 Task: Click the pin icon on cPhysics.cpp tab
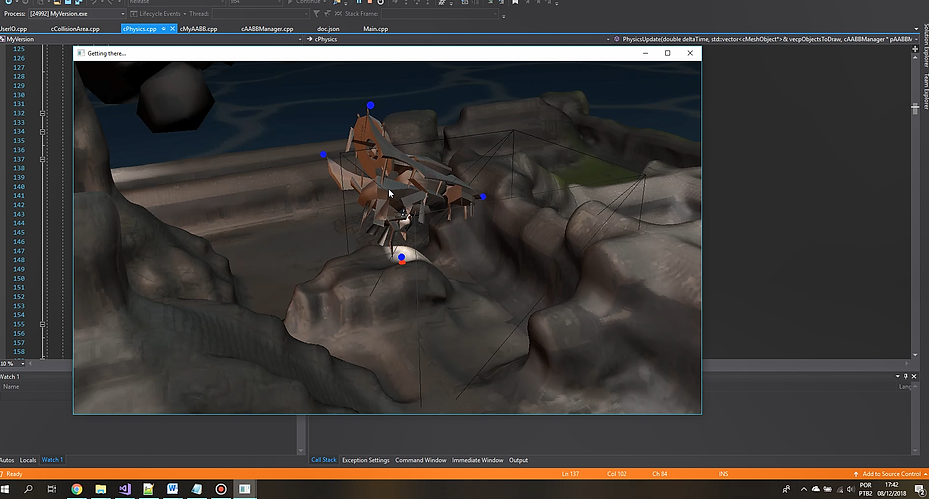[x=164, y=28]
